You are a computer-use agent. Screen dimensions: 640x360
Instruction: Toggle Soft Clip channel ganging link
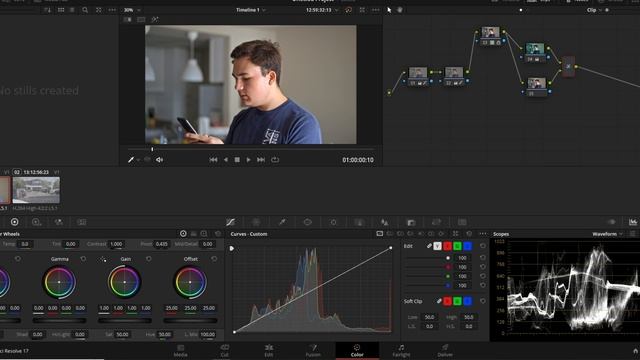[439, 301]
